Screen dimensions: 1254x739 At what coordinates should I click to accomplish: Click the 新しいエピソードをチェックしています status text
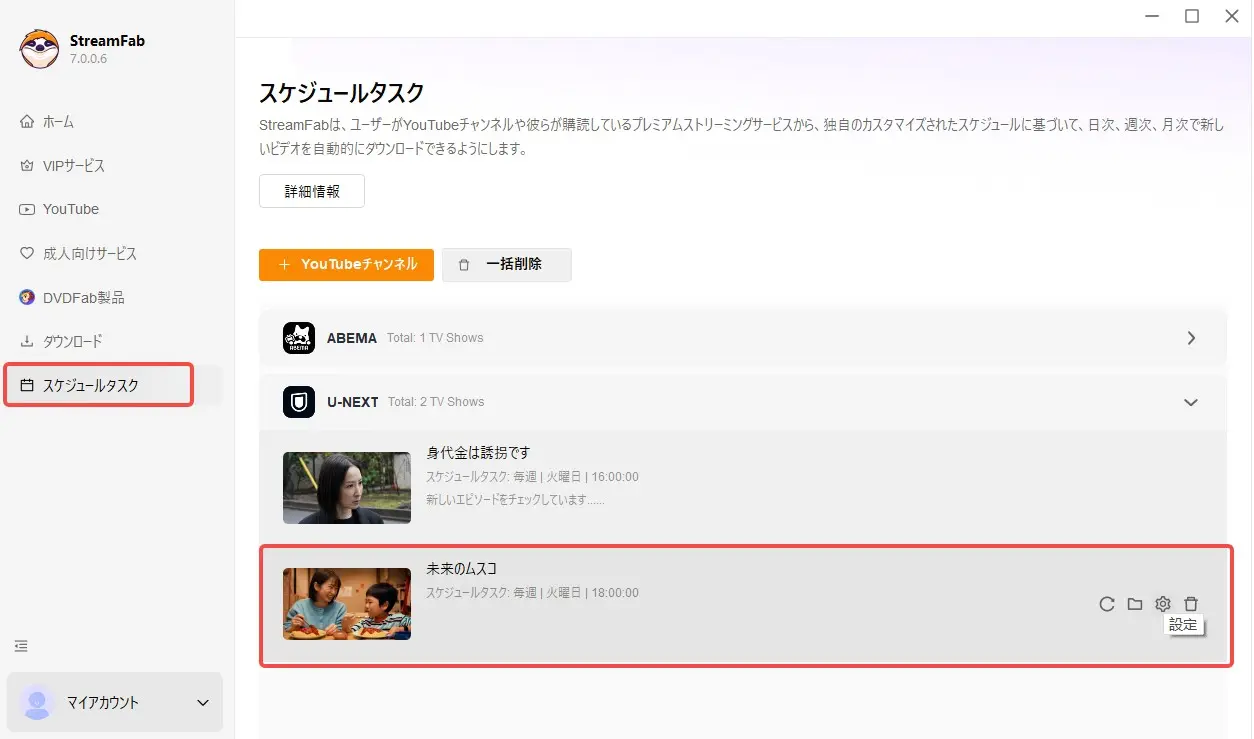tap(515, 499)
